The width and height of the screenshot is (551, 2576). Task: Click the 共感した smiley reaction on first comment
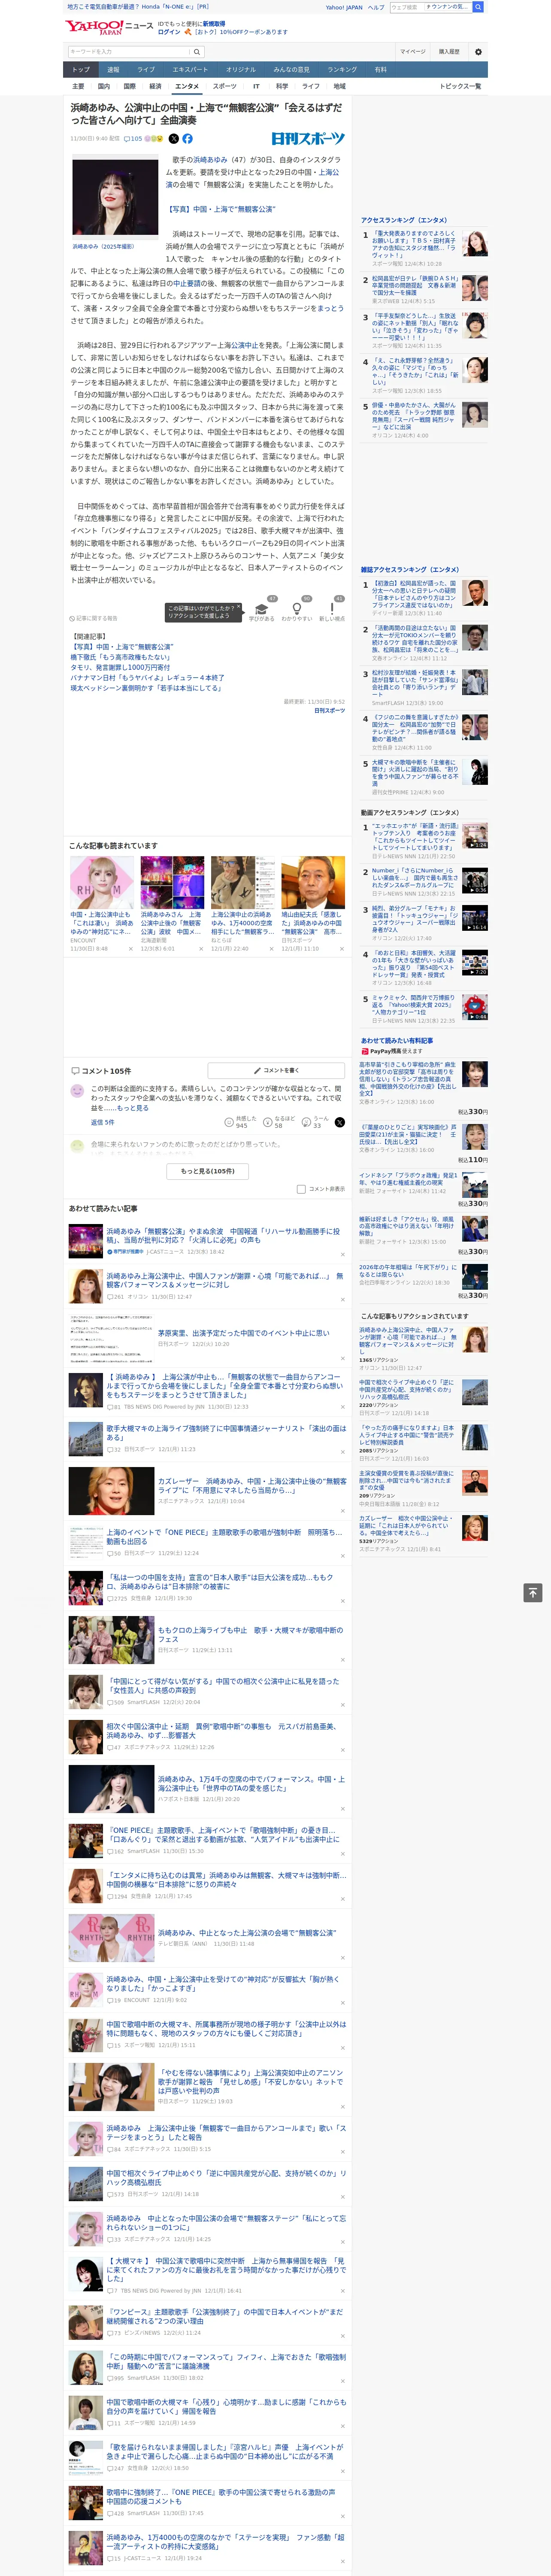[x=240, y=1122]
